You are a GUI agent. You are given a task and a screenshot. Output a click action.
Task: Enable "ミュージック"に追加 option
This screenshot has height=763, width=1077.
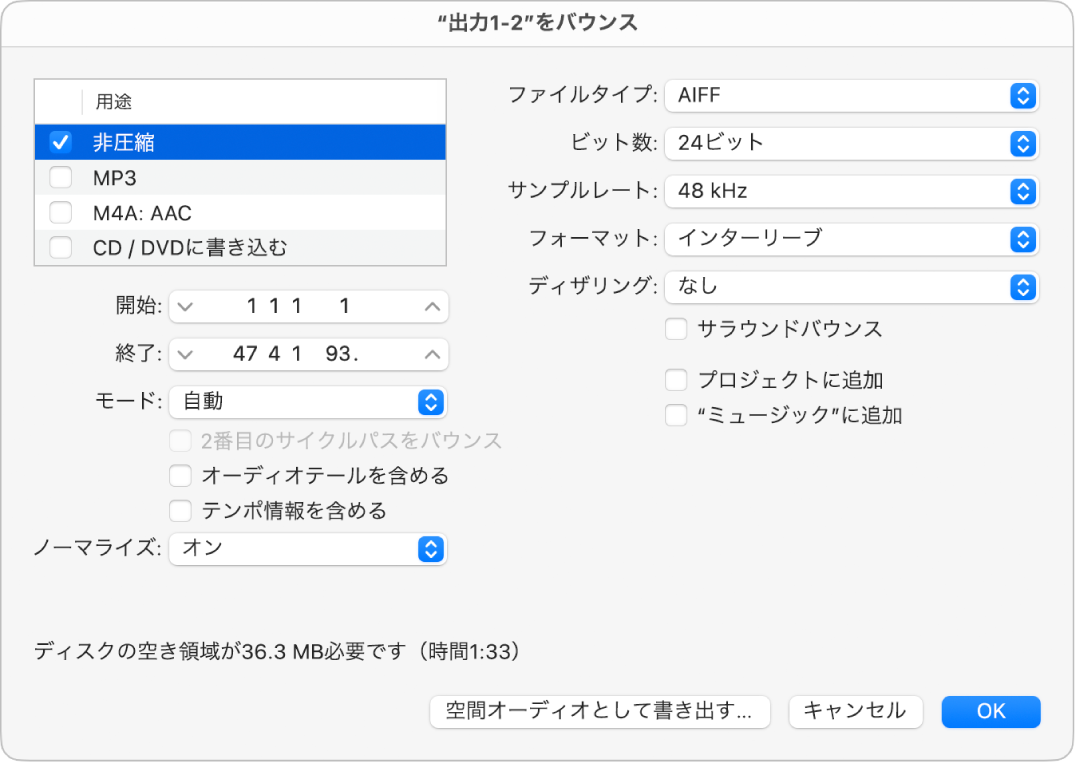click(677, 415)
